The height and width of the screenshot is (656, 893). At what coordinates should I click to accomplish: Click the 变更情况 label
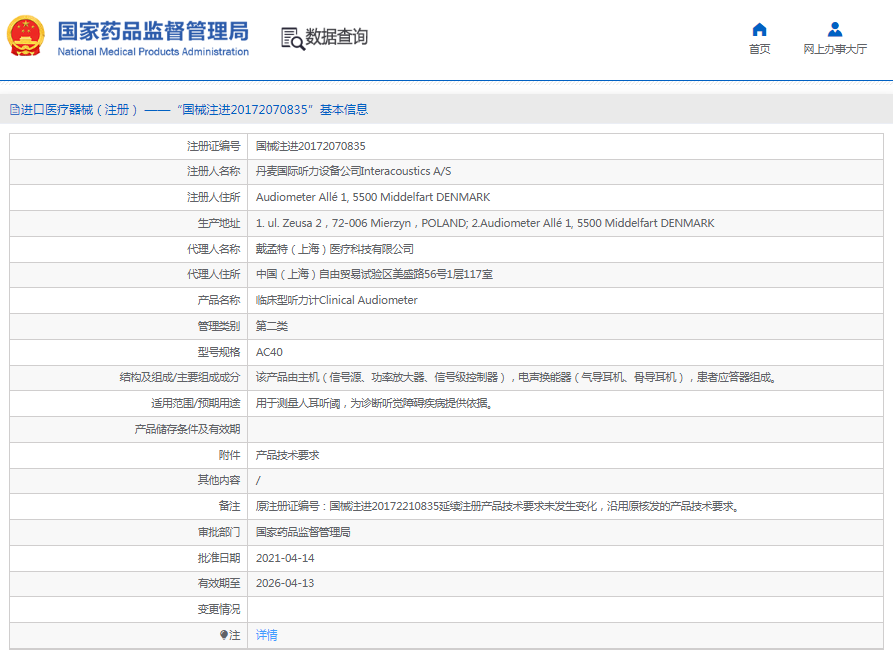point(219,609)
